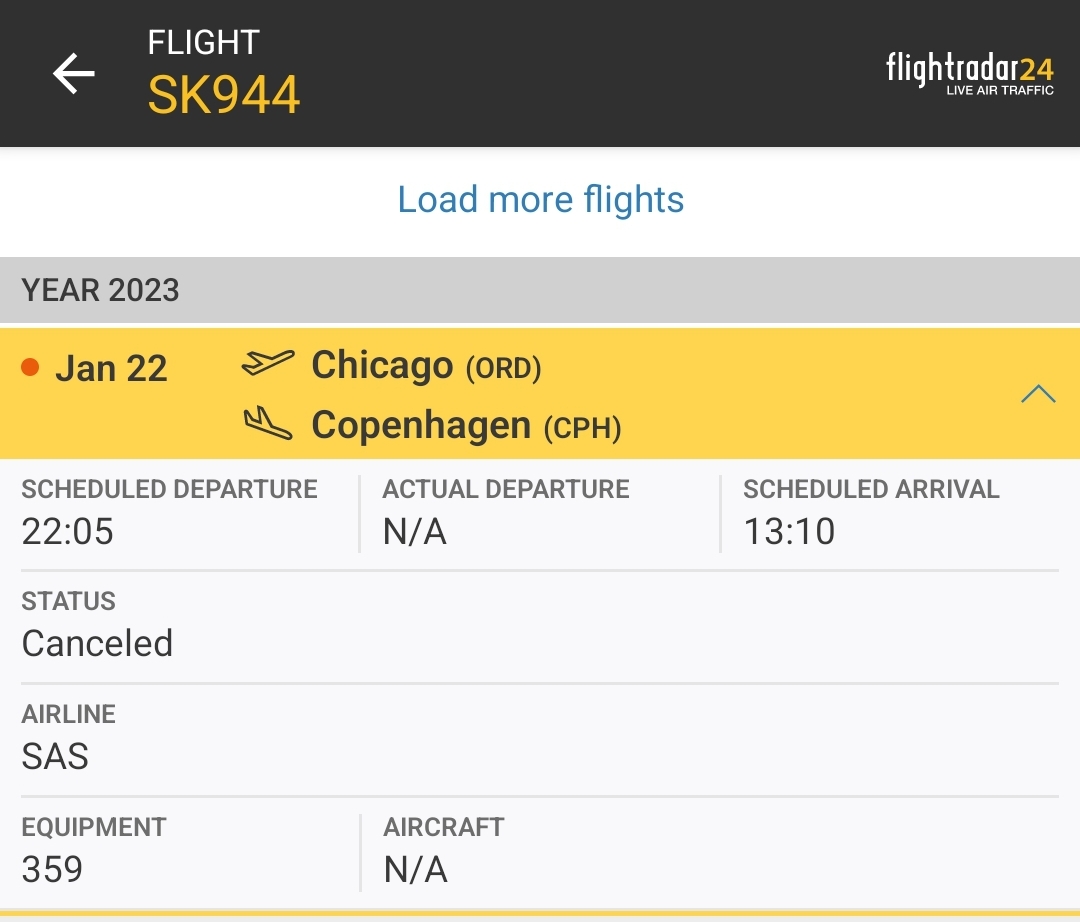This screenshot has width=1080, height=922.
Task: Load more flights
Action: coord(540,199)
